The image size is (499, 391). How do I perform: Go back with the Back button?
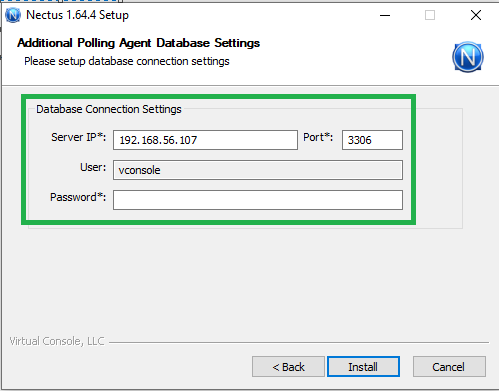tap(288, 367)
